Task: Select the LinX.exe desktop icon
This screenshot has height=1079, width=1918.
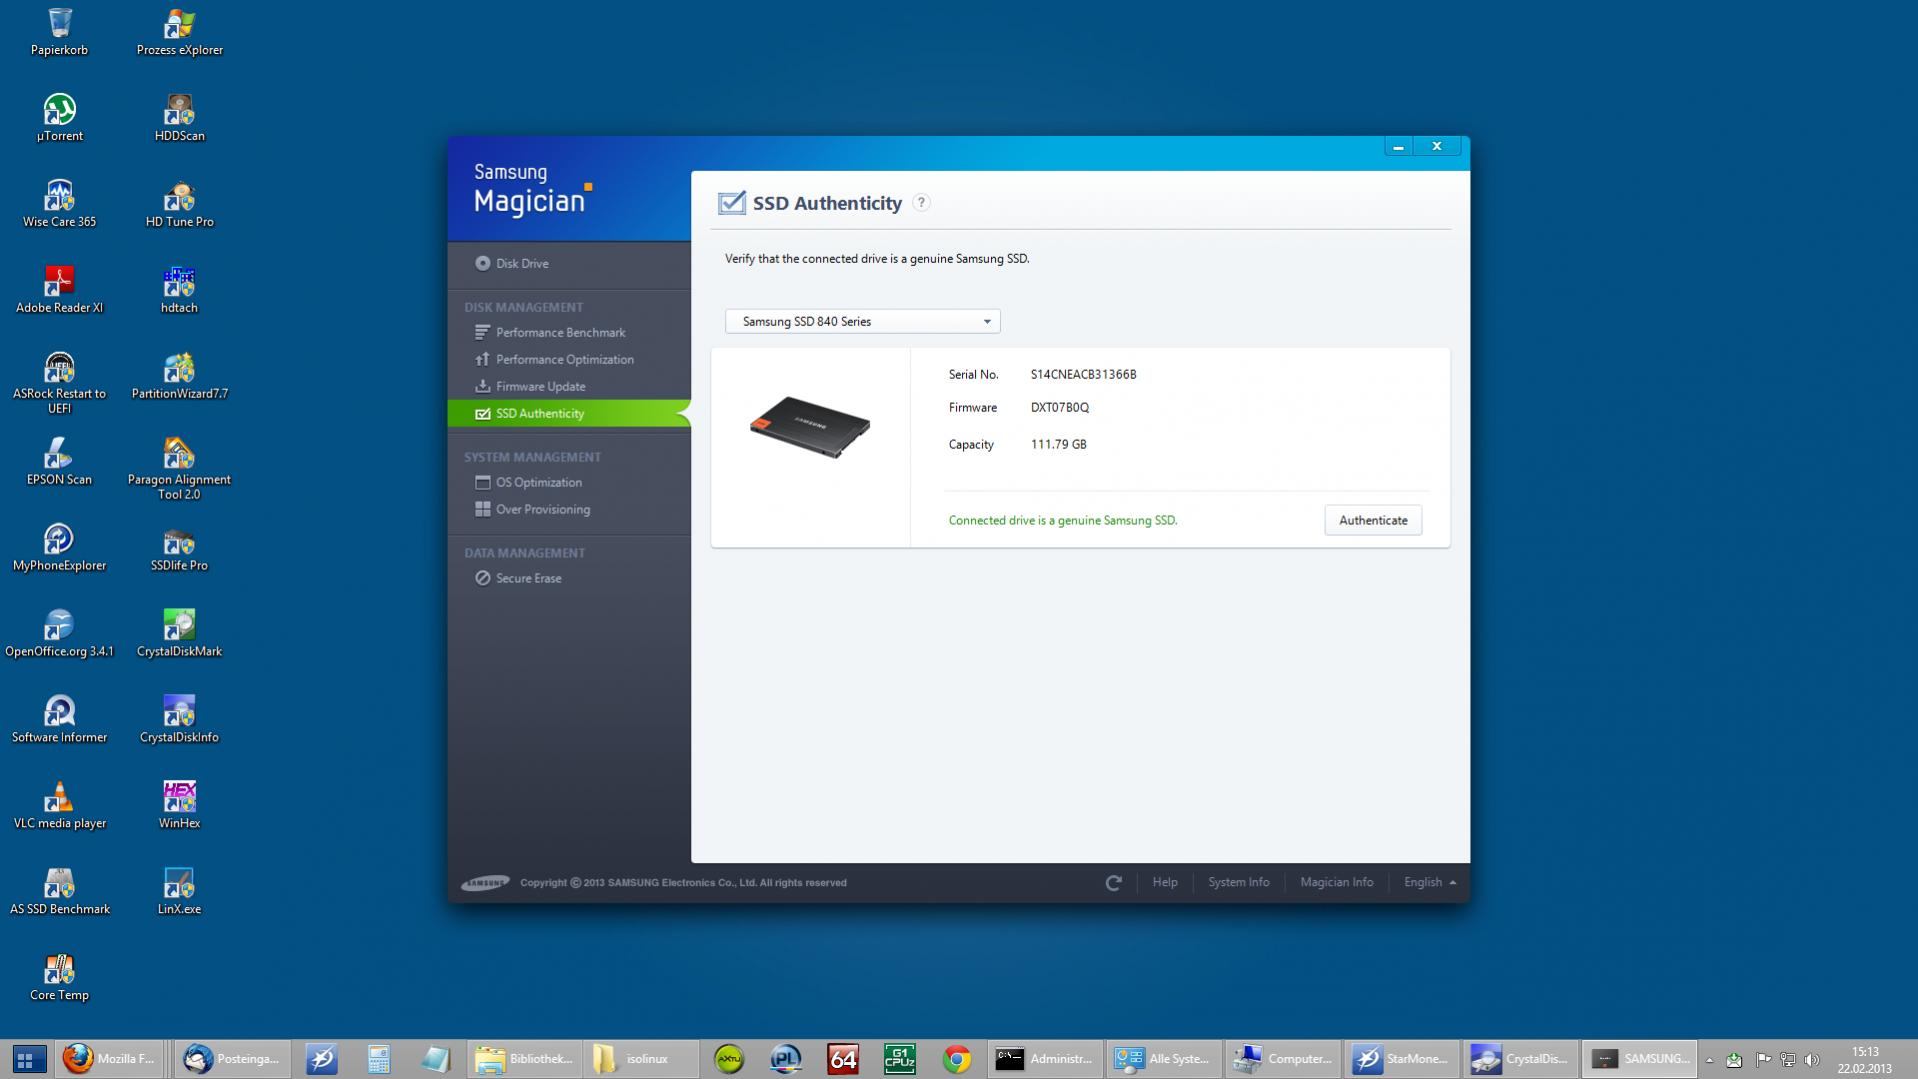Action: (179, 892)
